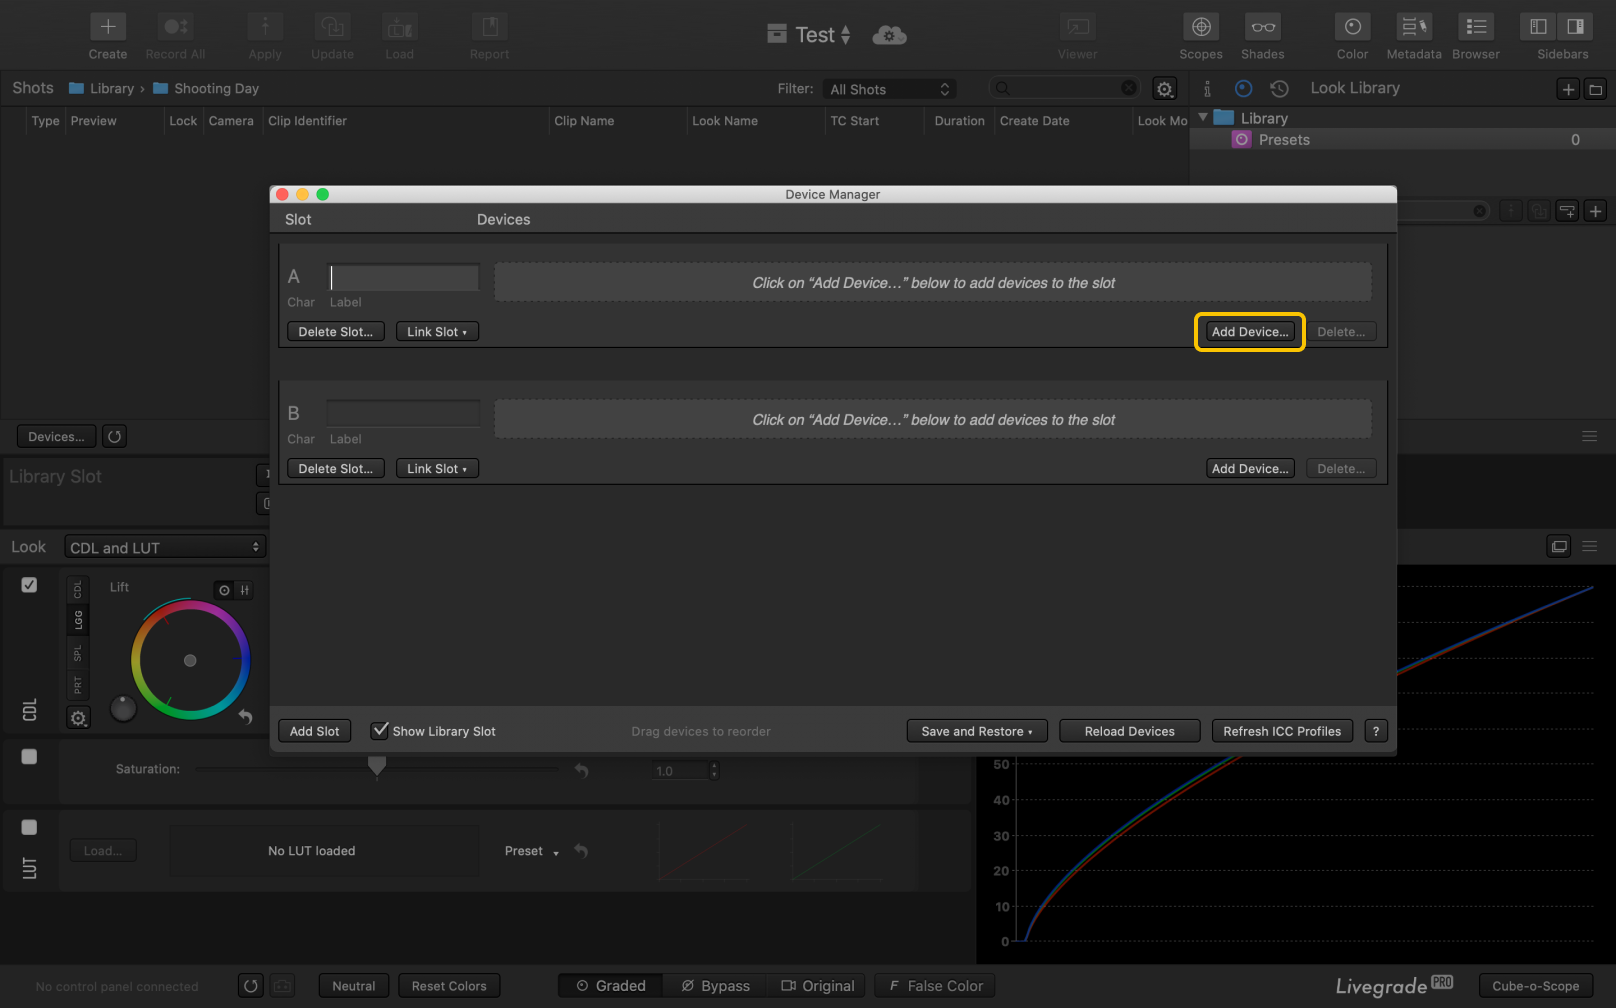Expand the Save and Restore menu
The width and height of the screenshot is (1616, 1008).
click(976, 731)
